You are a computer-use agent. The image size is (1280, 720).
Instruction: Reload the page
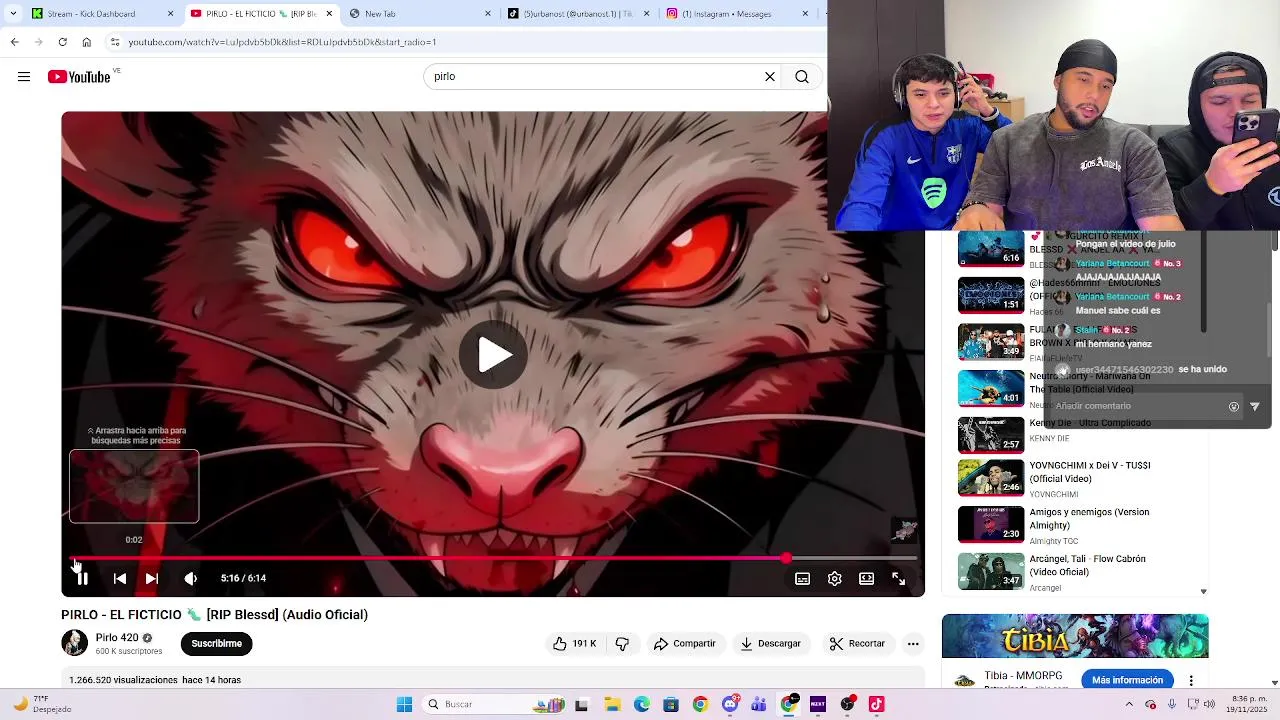tap(62, 42)
